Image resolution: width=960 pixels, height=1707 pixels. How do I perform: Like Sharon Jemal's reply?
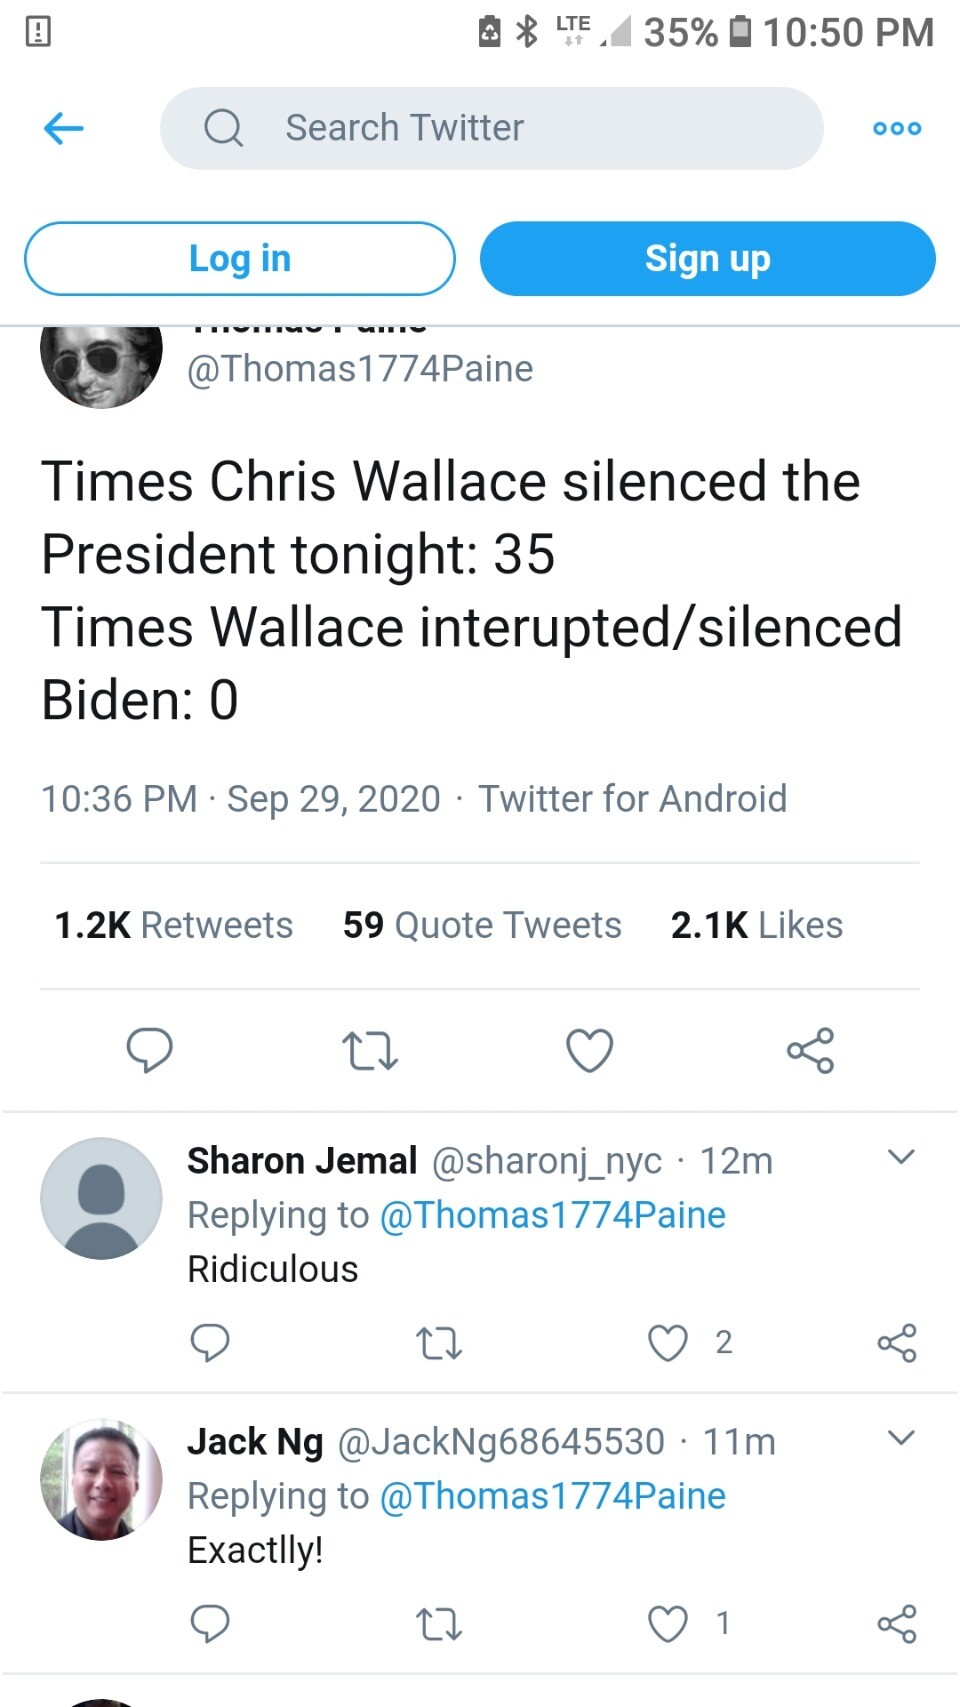tap(668, 1342)
